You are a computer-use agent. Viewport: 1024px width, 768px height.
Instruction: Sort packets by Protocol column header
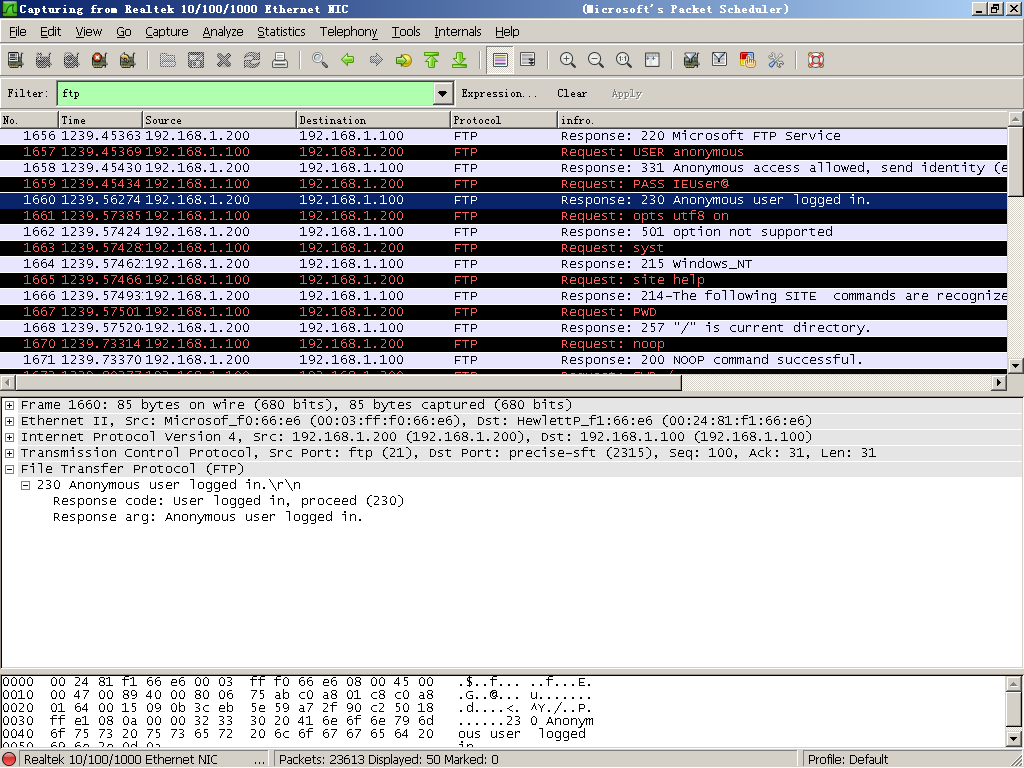pyautogui.click(x=504, y=120)
